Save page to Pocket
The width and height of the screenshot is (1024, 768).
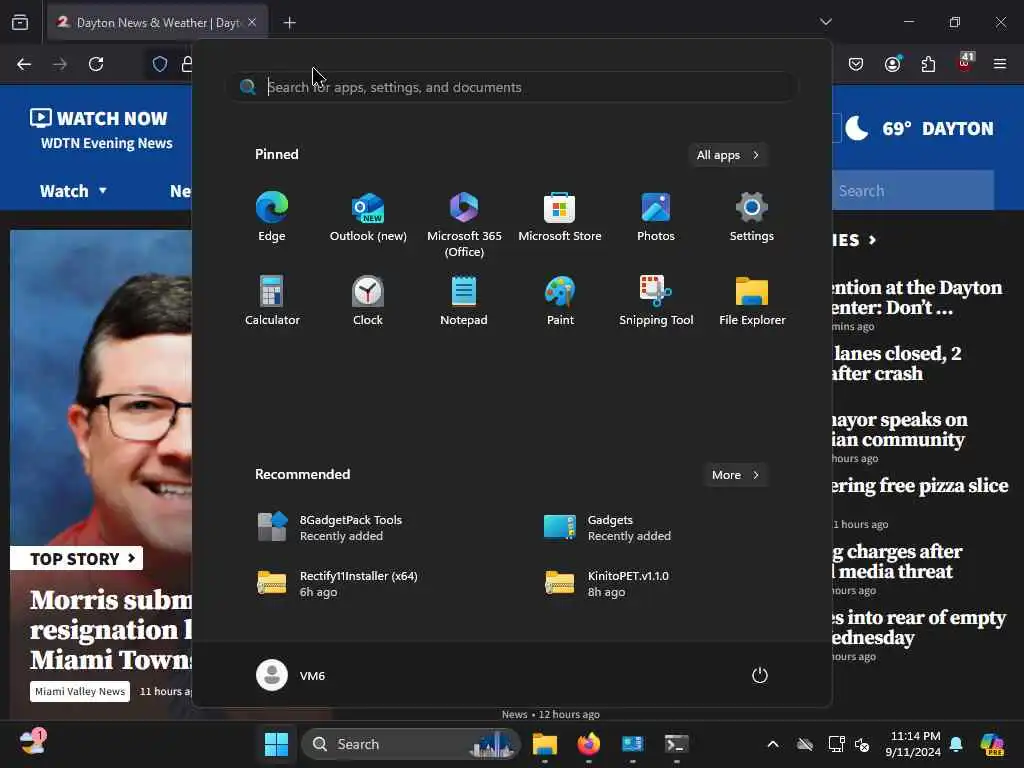coord(856,64)
